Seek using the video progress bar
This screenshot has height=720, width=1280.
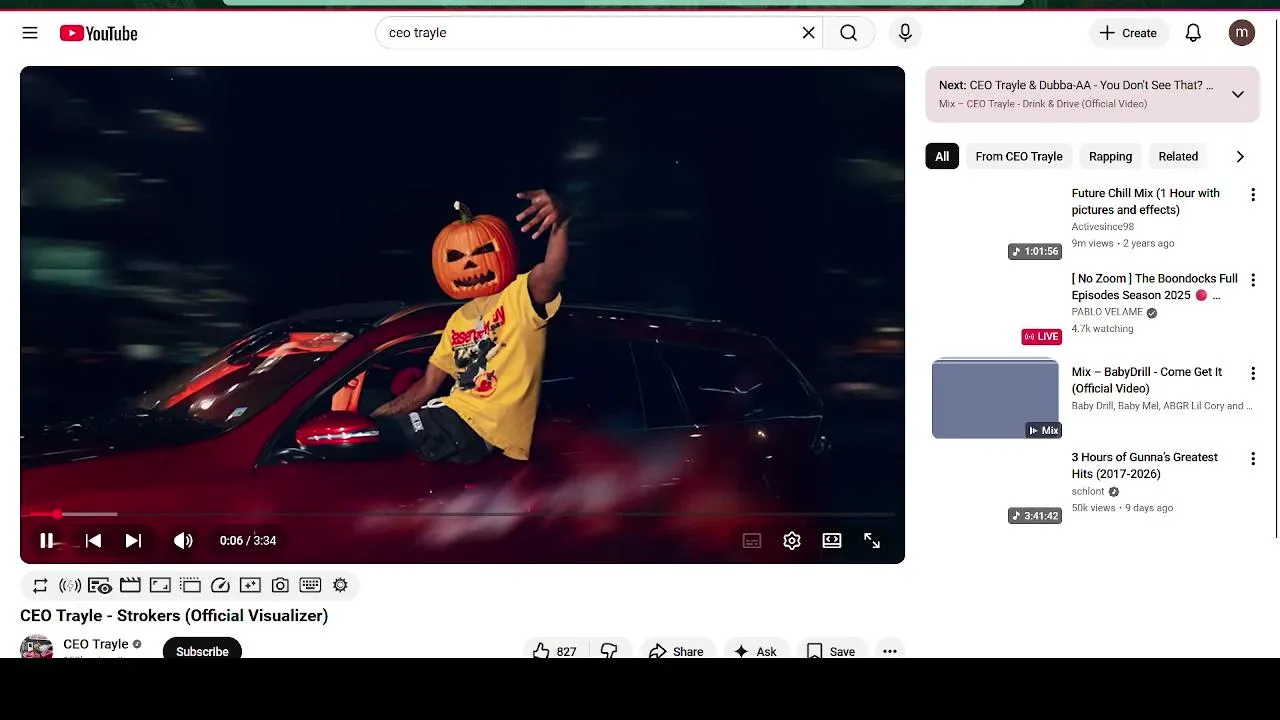(462, 514)
